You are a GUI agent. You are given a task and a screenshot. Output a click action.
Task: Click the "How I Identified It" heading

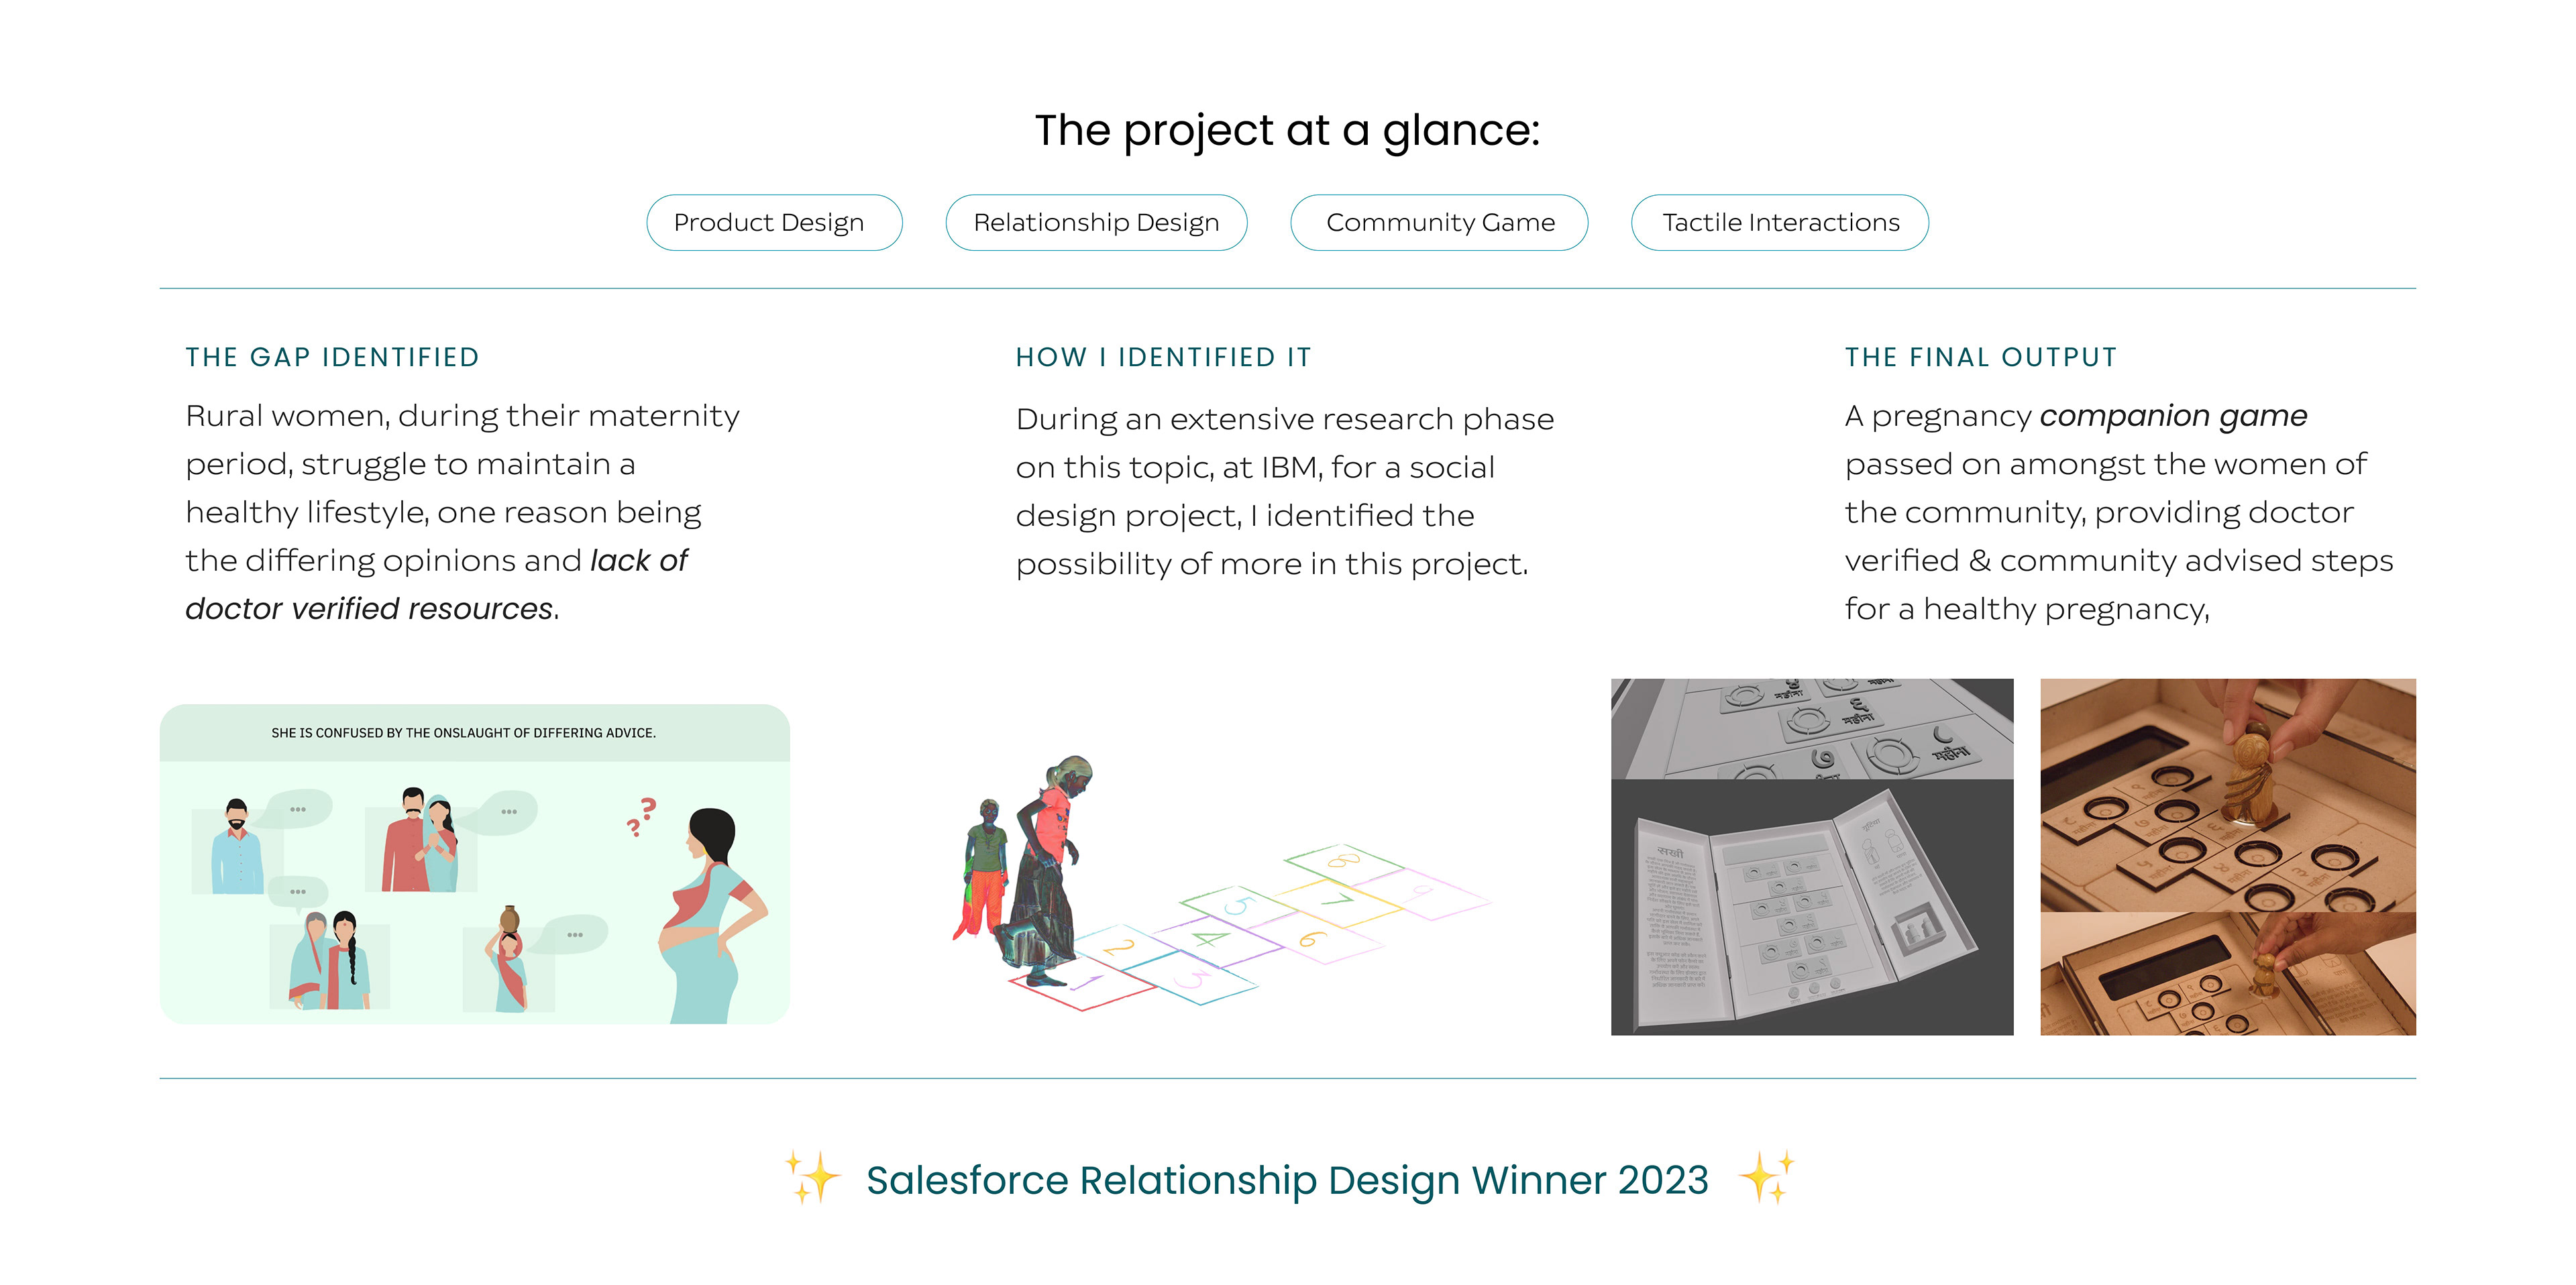coord(1164,357)
